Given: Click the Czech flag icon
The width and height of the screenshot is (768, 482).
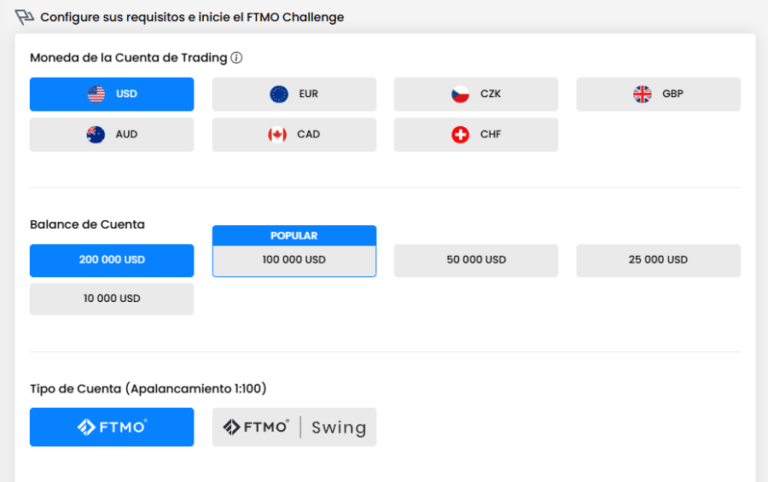Looking at the screenshot, I should click(x=460, y=94).
